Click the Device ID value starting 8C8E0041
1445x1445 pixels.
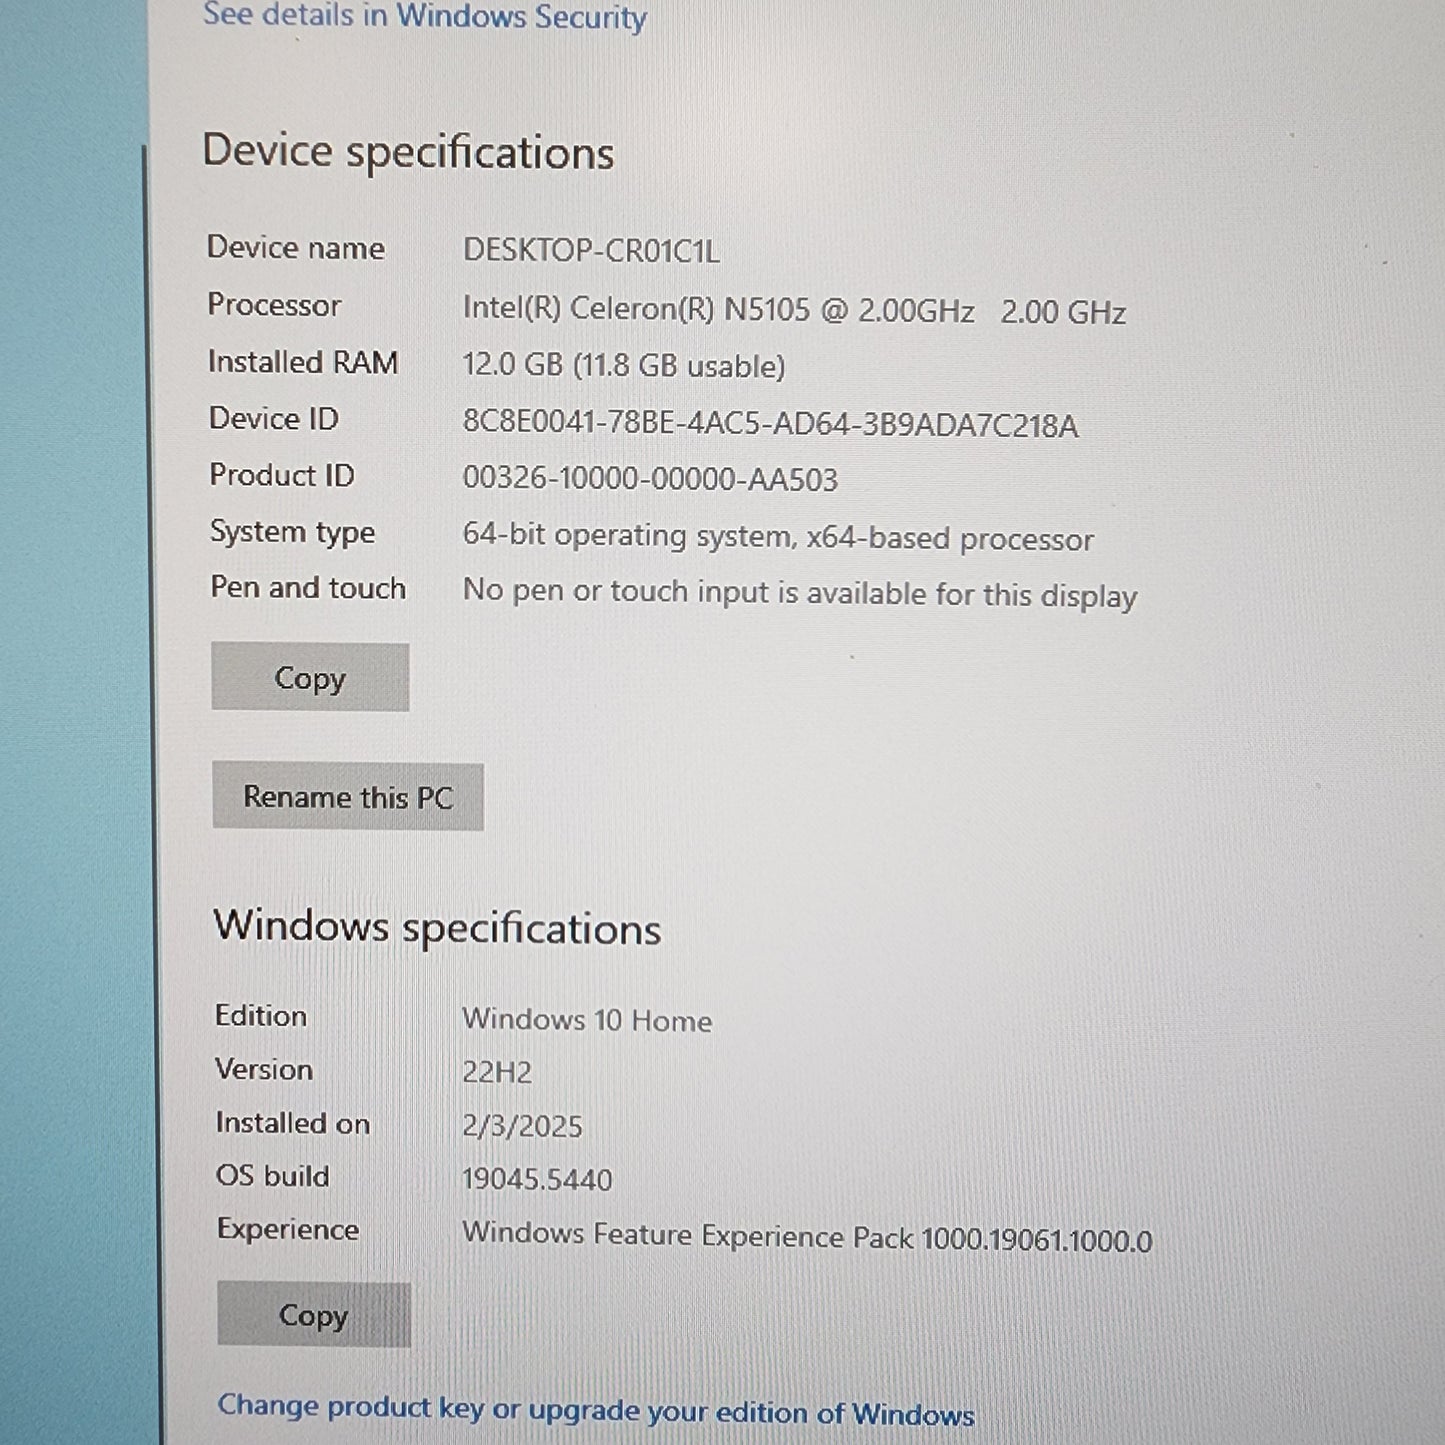pos(770,425)
